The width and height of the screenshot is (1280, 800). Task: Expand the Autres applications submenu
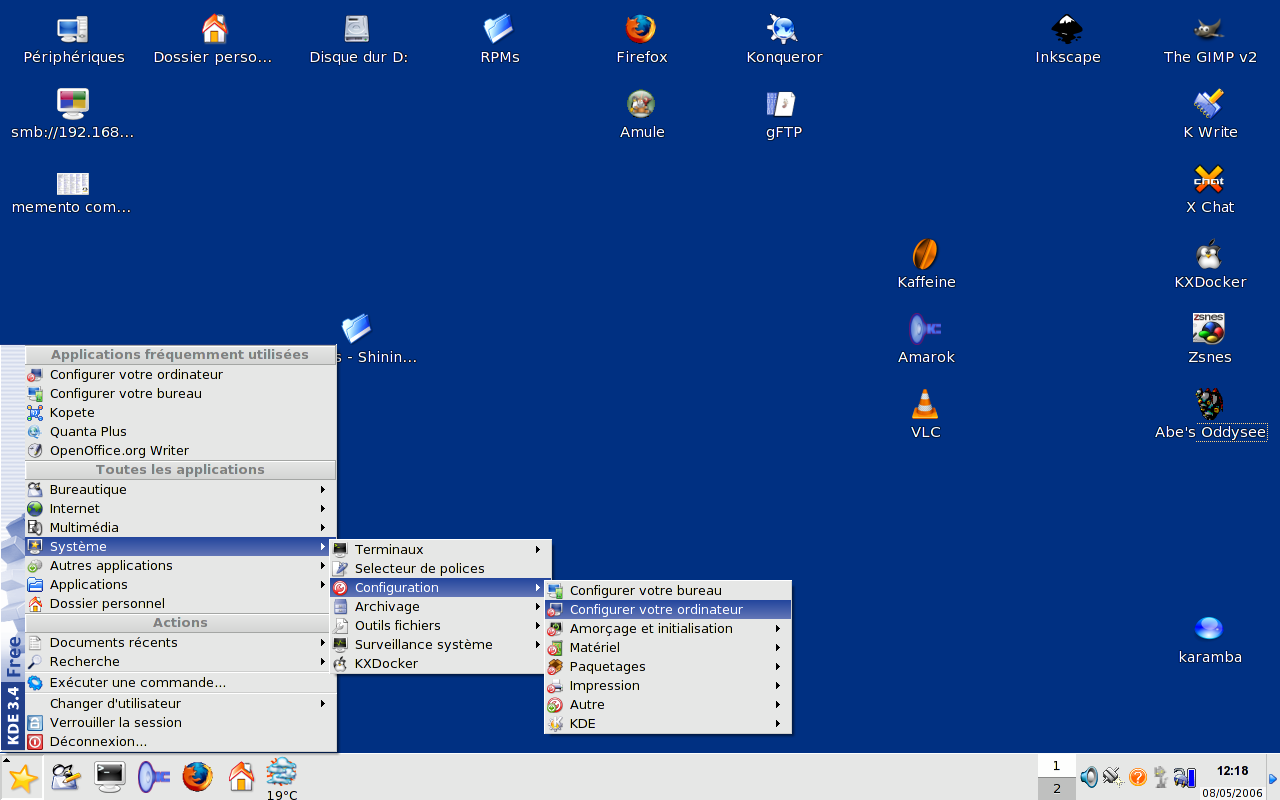tap(181, 566)
